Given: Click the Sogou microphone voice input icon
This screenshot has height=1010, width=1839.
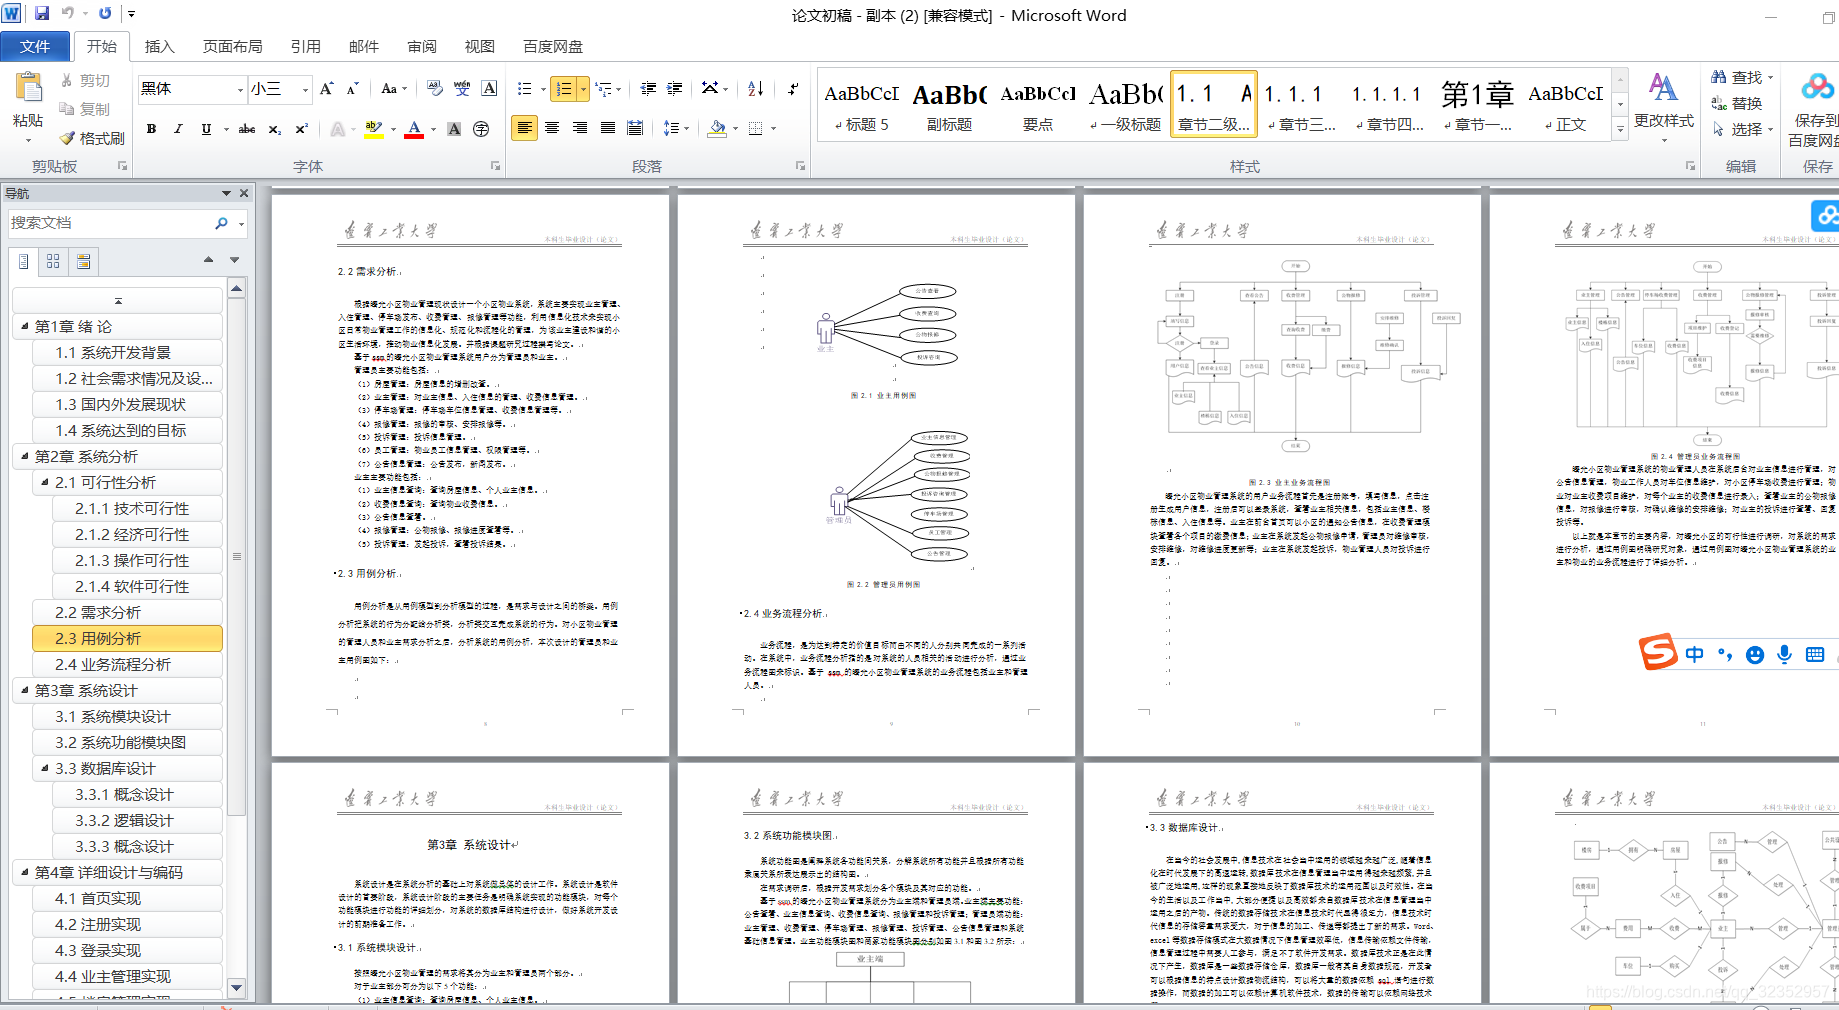Looking at the screenshot, I should [1784, 654].
